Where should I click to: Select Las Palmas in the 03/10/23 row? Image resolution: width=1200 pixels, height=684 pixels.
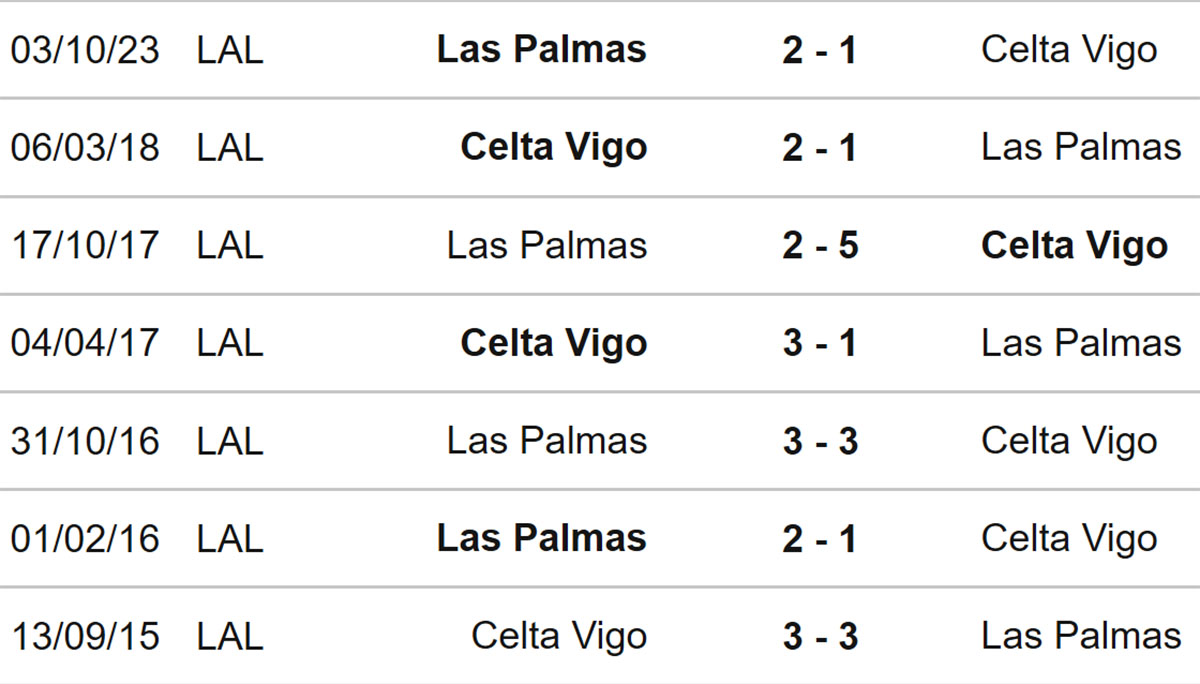pyautogui.click(x=542, y=50)
